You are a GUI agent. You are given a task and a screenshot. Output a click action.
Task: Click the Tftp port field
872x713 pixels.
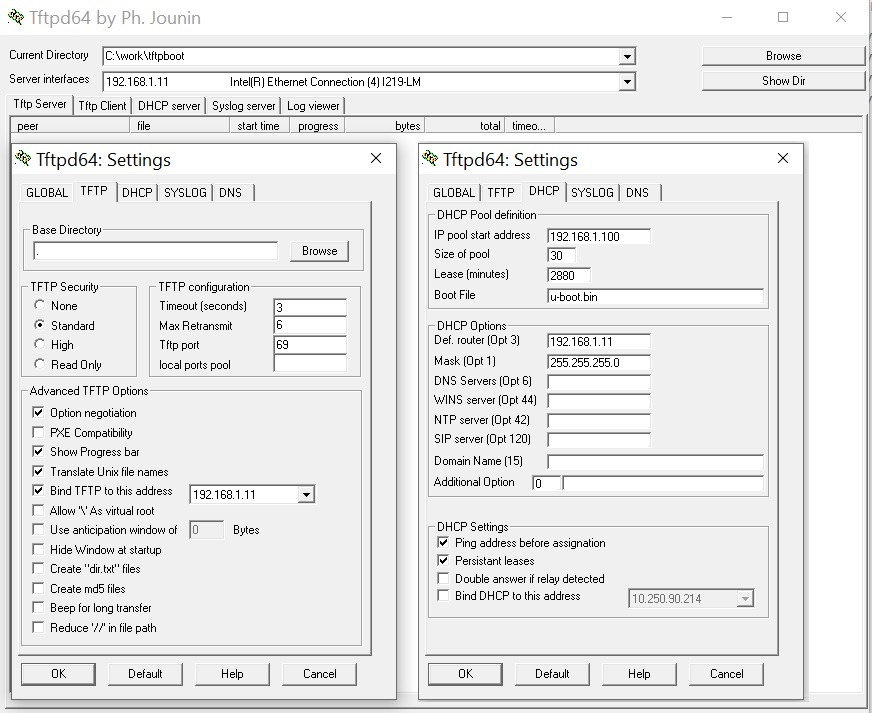click(x=310, y=344)
